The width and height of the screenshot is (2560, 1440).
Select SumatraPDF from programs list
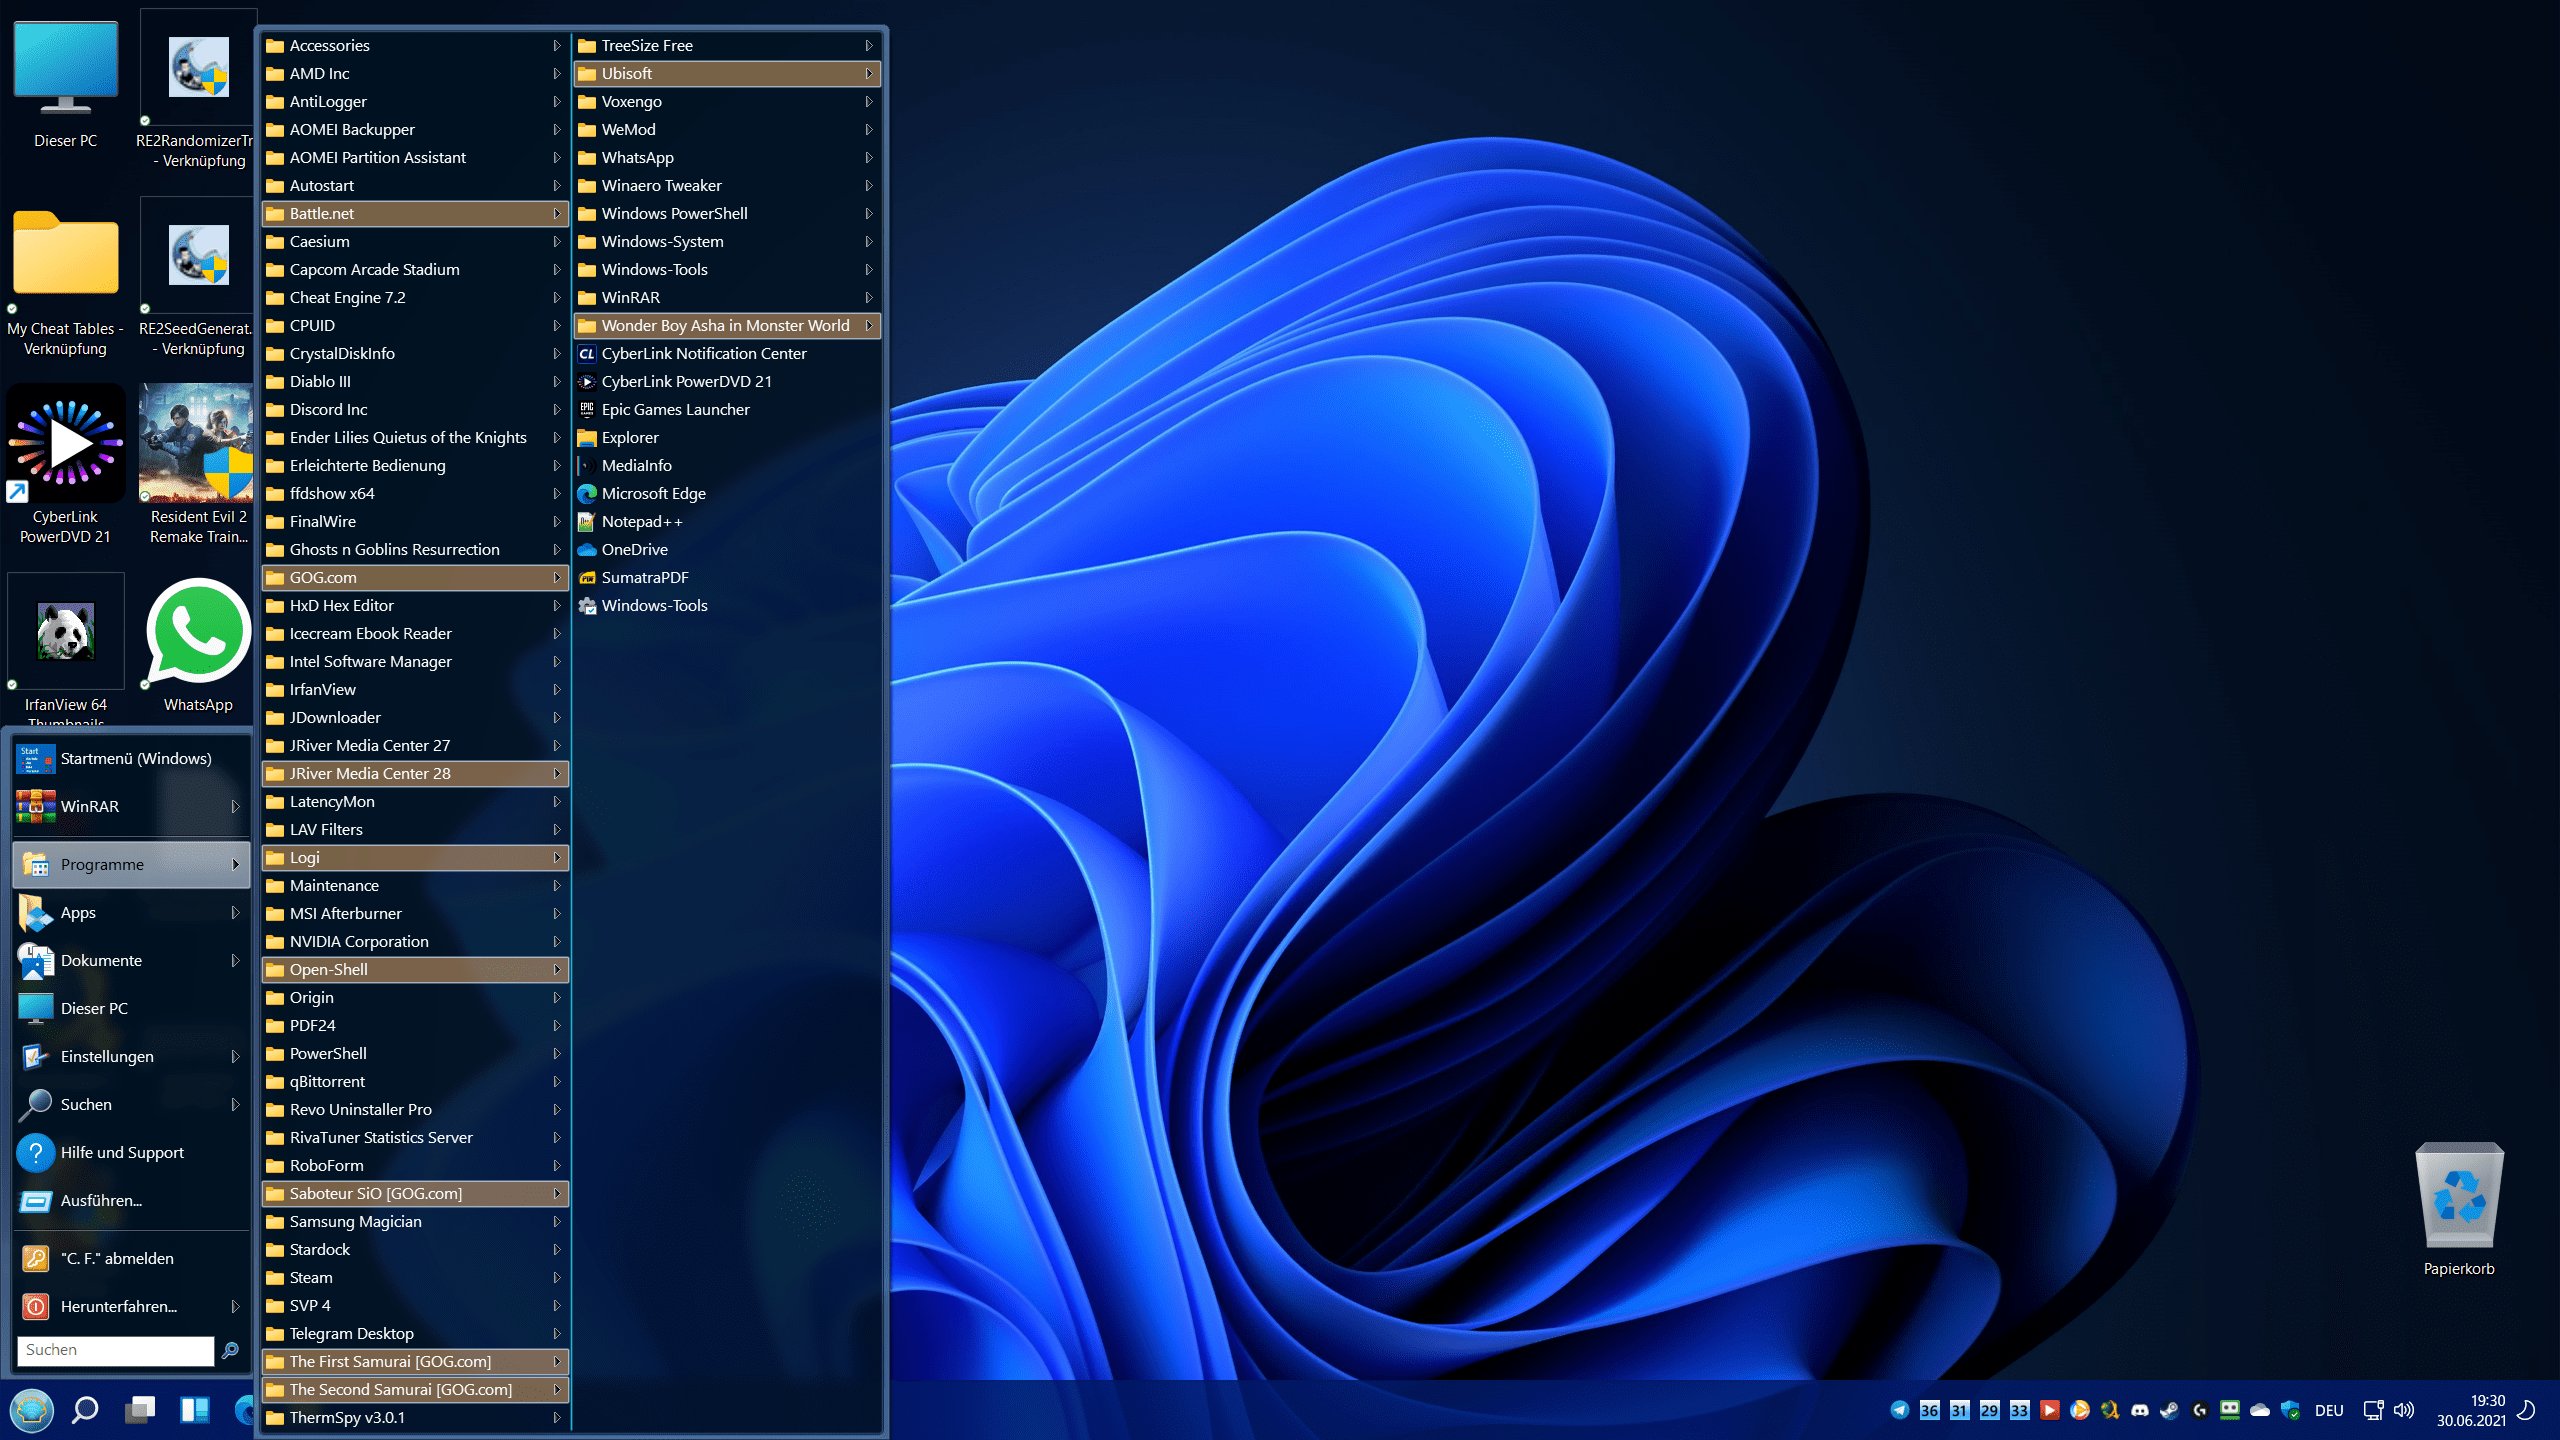click(645, 577)
